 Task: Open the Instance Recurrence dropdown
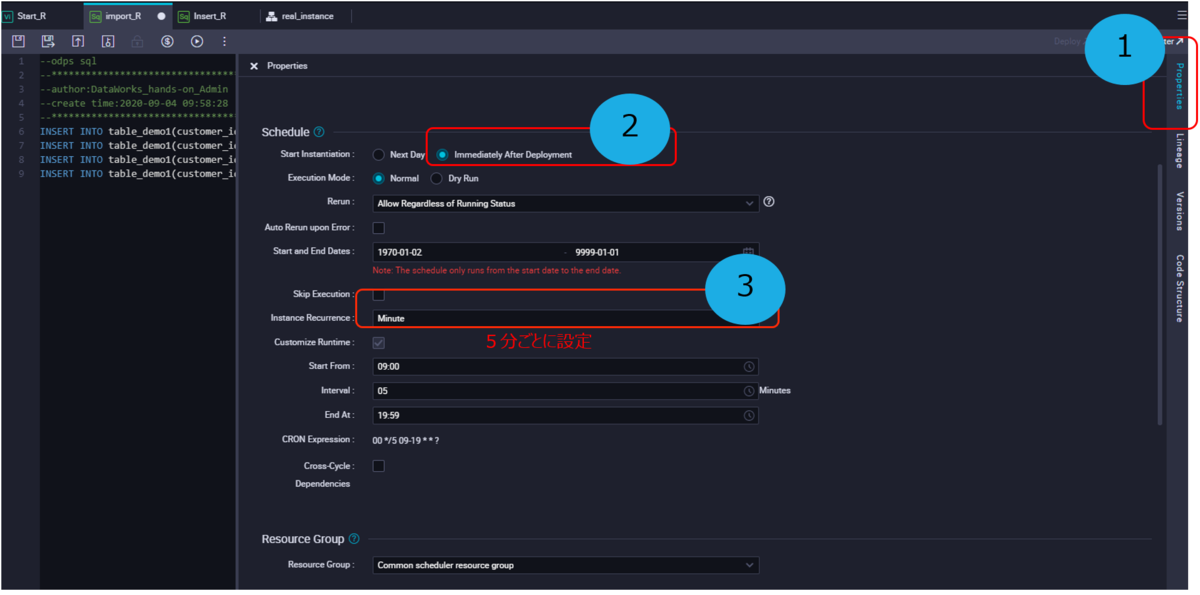pos(565,318)
